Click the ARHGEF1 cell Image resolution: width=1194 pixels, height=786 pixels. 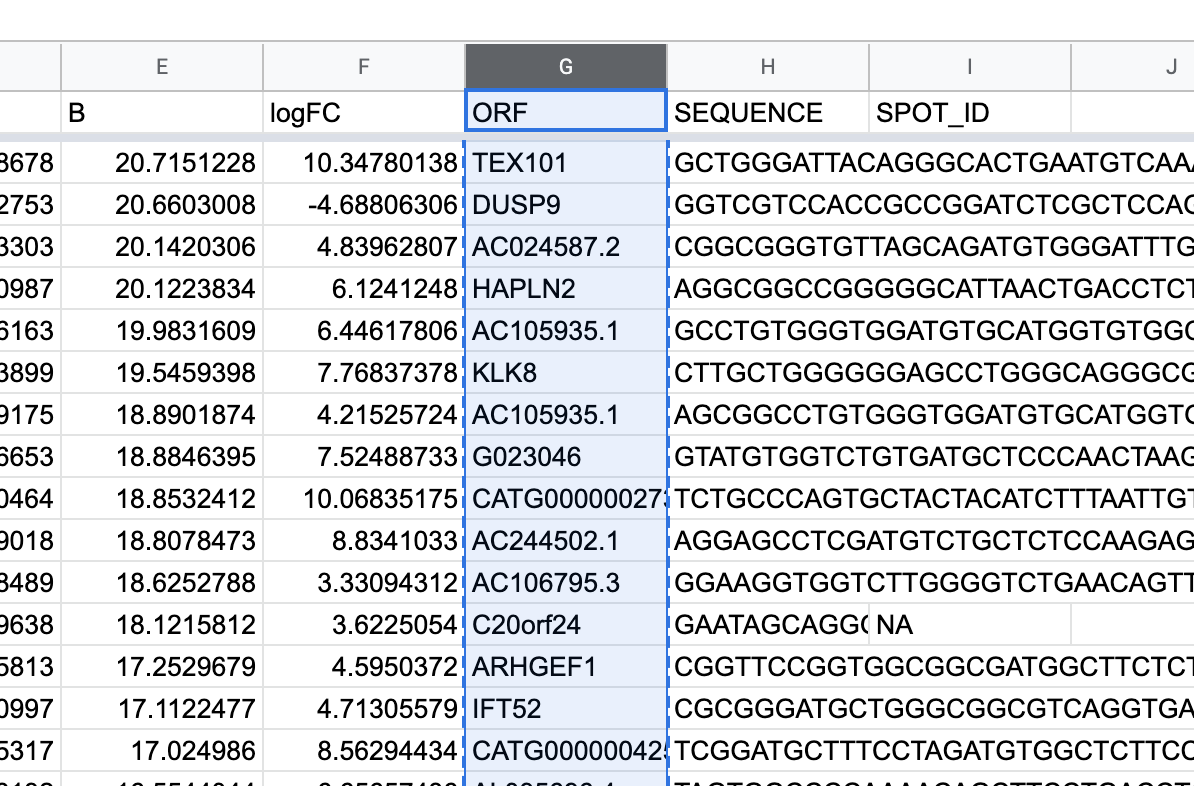pyautogui.click(x=566, y=666)
